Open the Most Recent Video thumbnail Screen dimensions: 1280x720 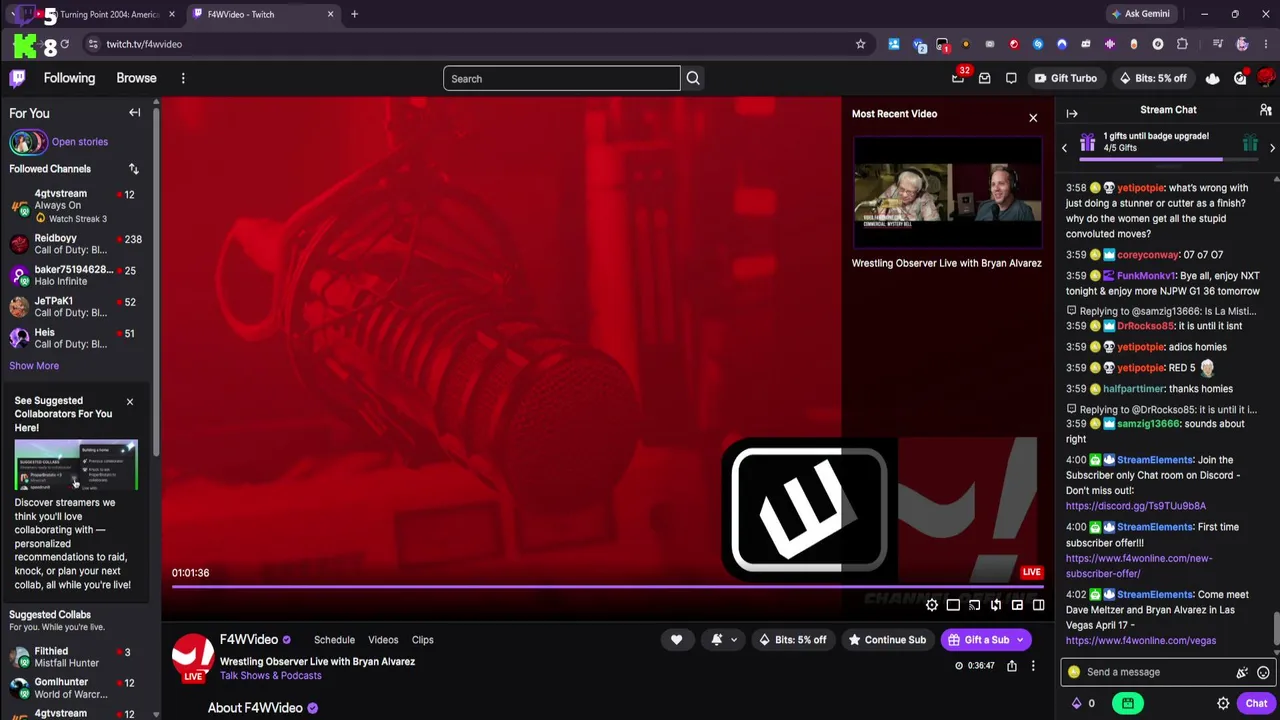click(x=948, y=194)
